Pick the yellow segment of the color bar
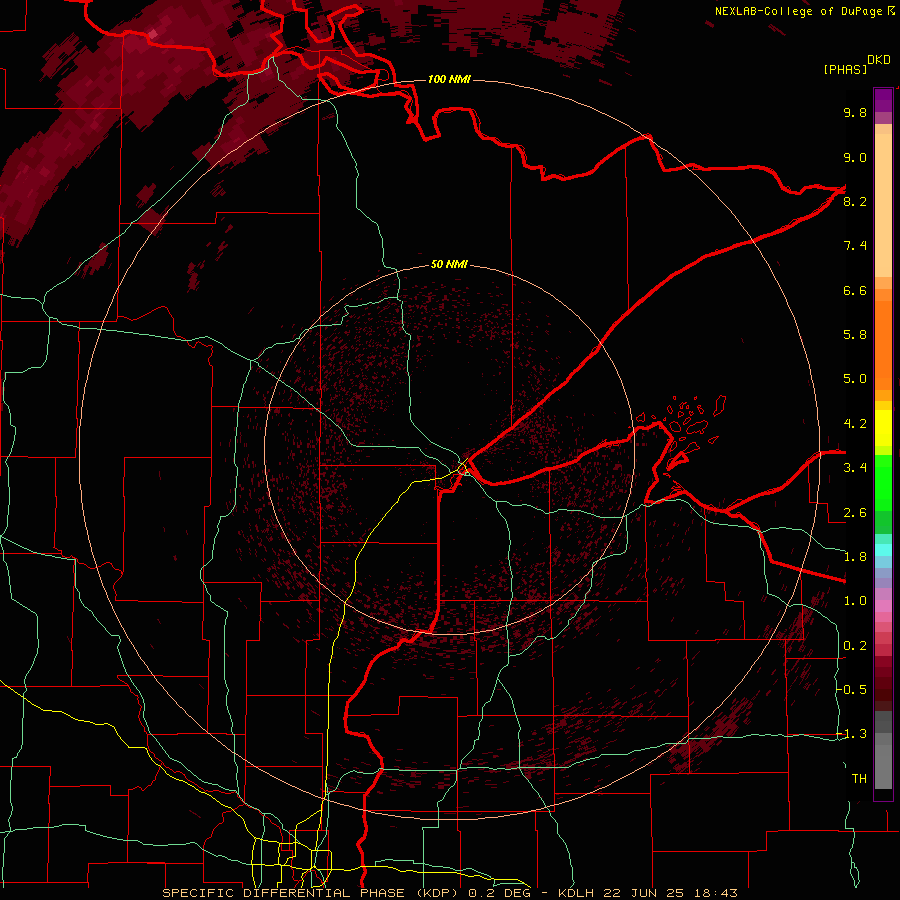 (x=883, y=428)
